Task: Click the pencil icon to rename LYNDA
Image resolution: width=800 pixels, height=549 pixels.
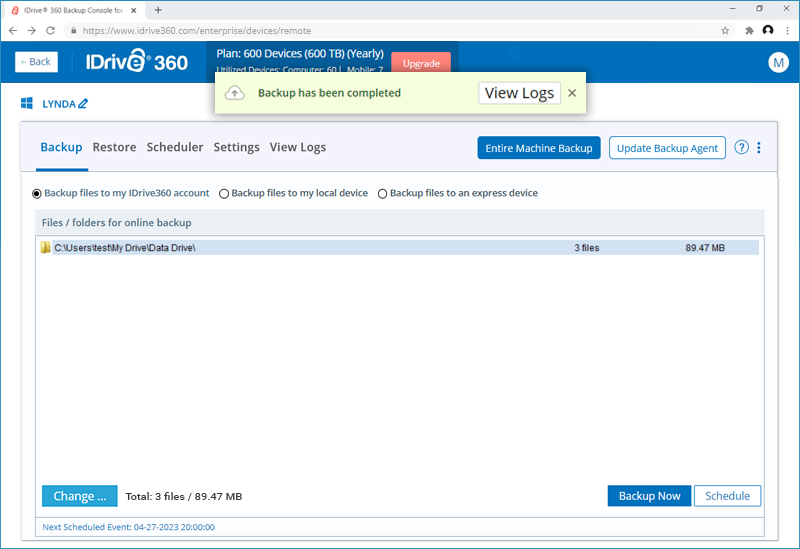Action: tap(83, 104)
